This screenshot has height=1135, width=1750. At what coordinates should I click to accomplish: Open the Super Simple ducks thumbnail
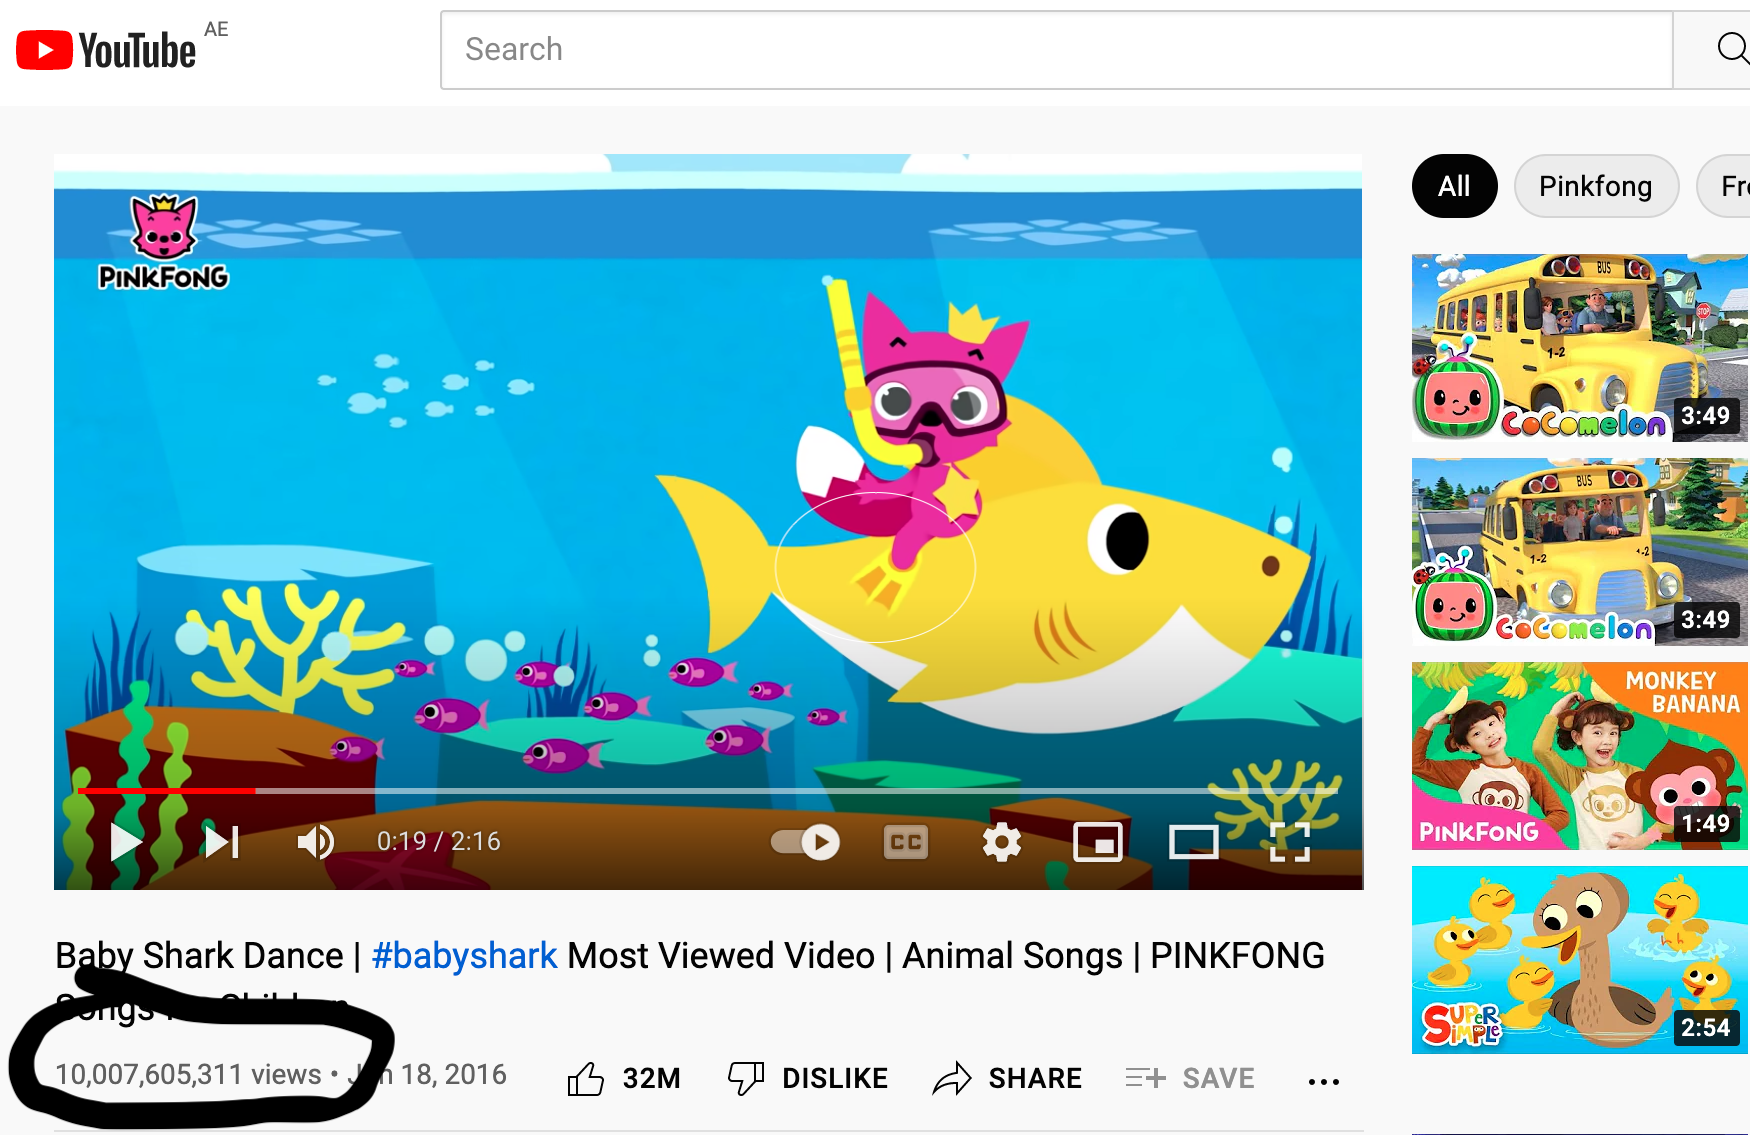pyautogui.click(x=1580, y=960)
